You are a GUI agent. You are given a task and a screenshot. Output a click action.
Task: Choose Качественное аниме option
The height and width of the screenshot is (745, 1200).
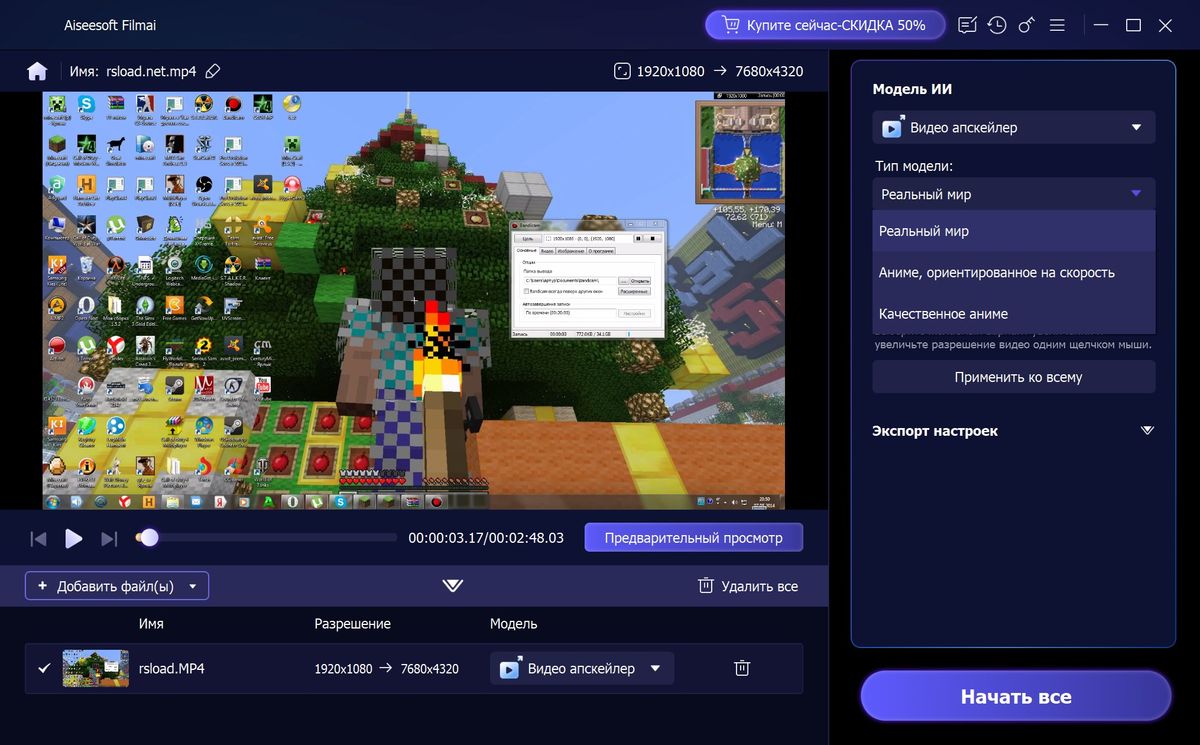pos(1014,313)
